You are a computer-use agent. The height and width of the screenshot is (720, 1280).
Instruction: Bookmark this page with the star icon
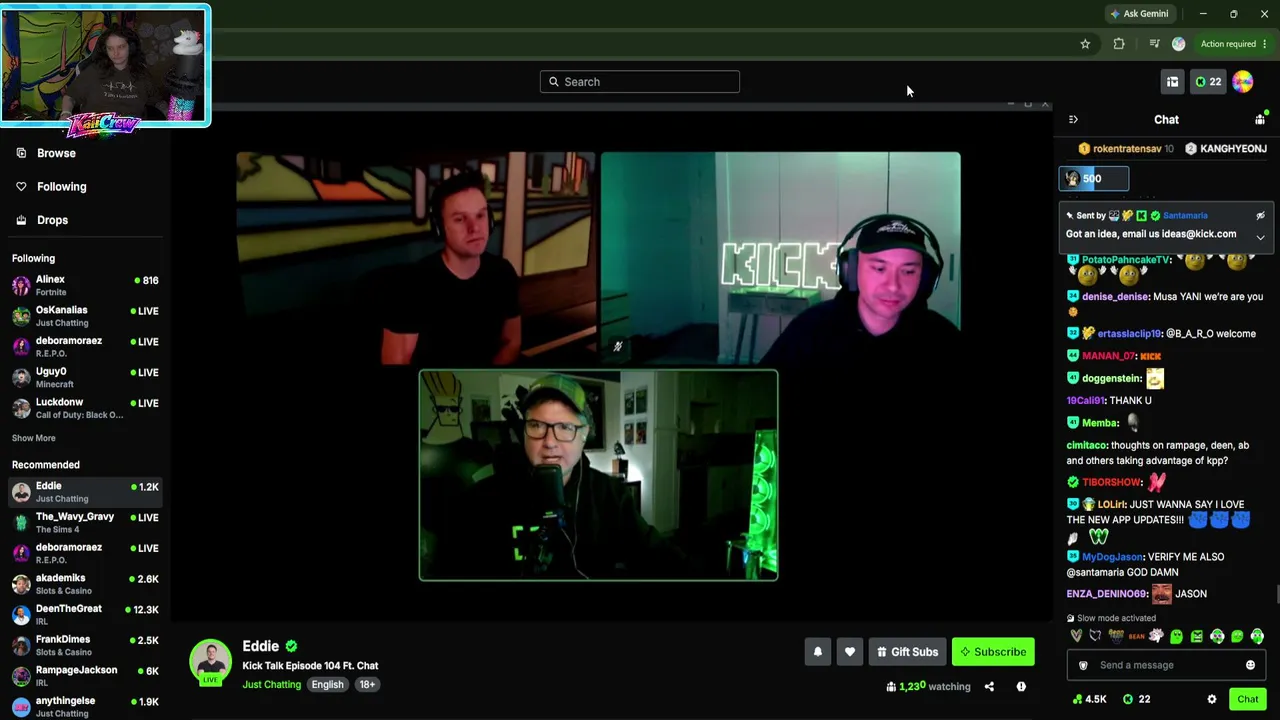pos(1085,44)
